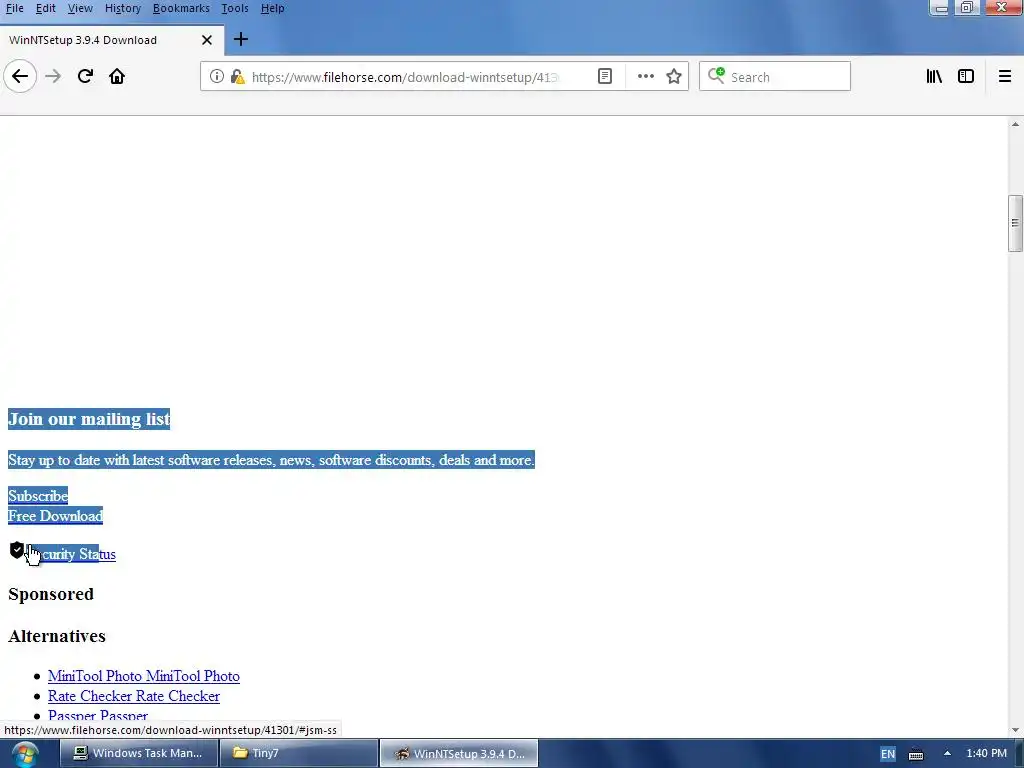Click the 'Stay up to date' paragraph
The width and height of the screenshot is (1024, 768).
coord(271,460)
